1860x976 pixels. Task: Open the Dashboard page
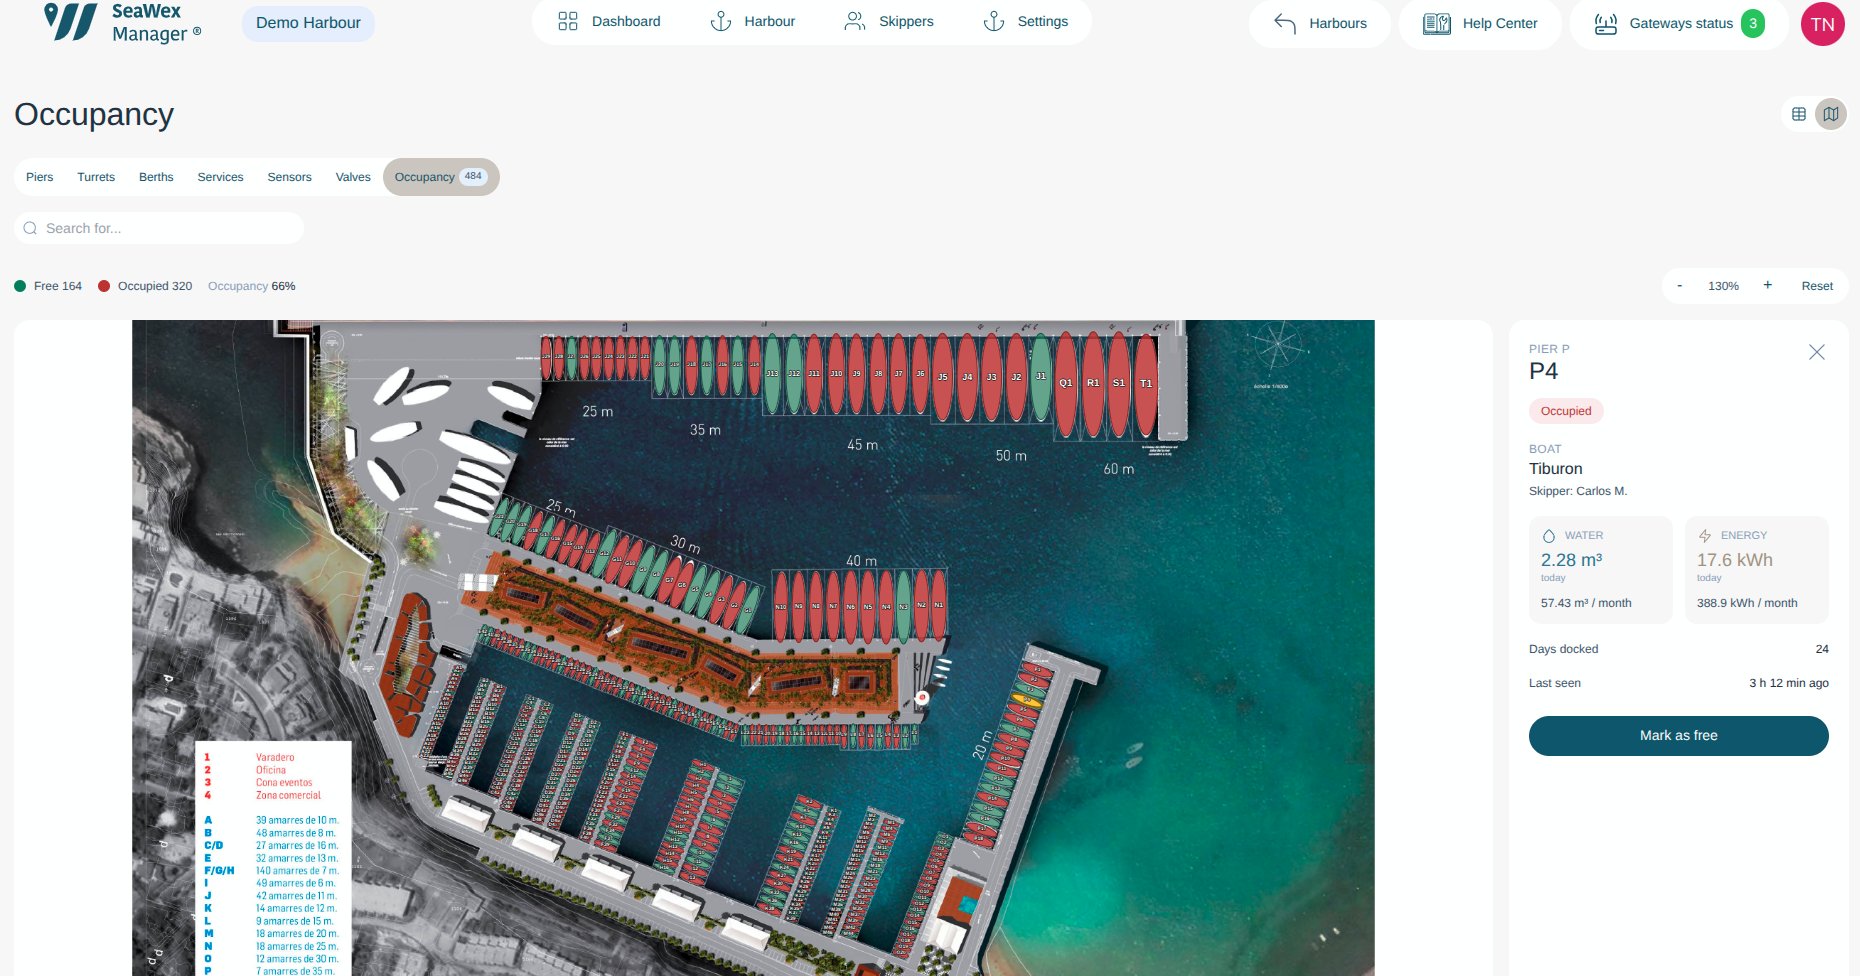coord(609,21)
